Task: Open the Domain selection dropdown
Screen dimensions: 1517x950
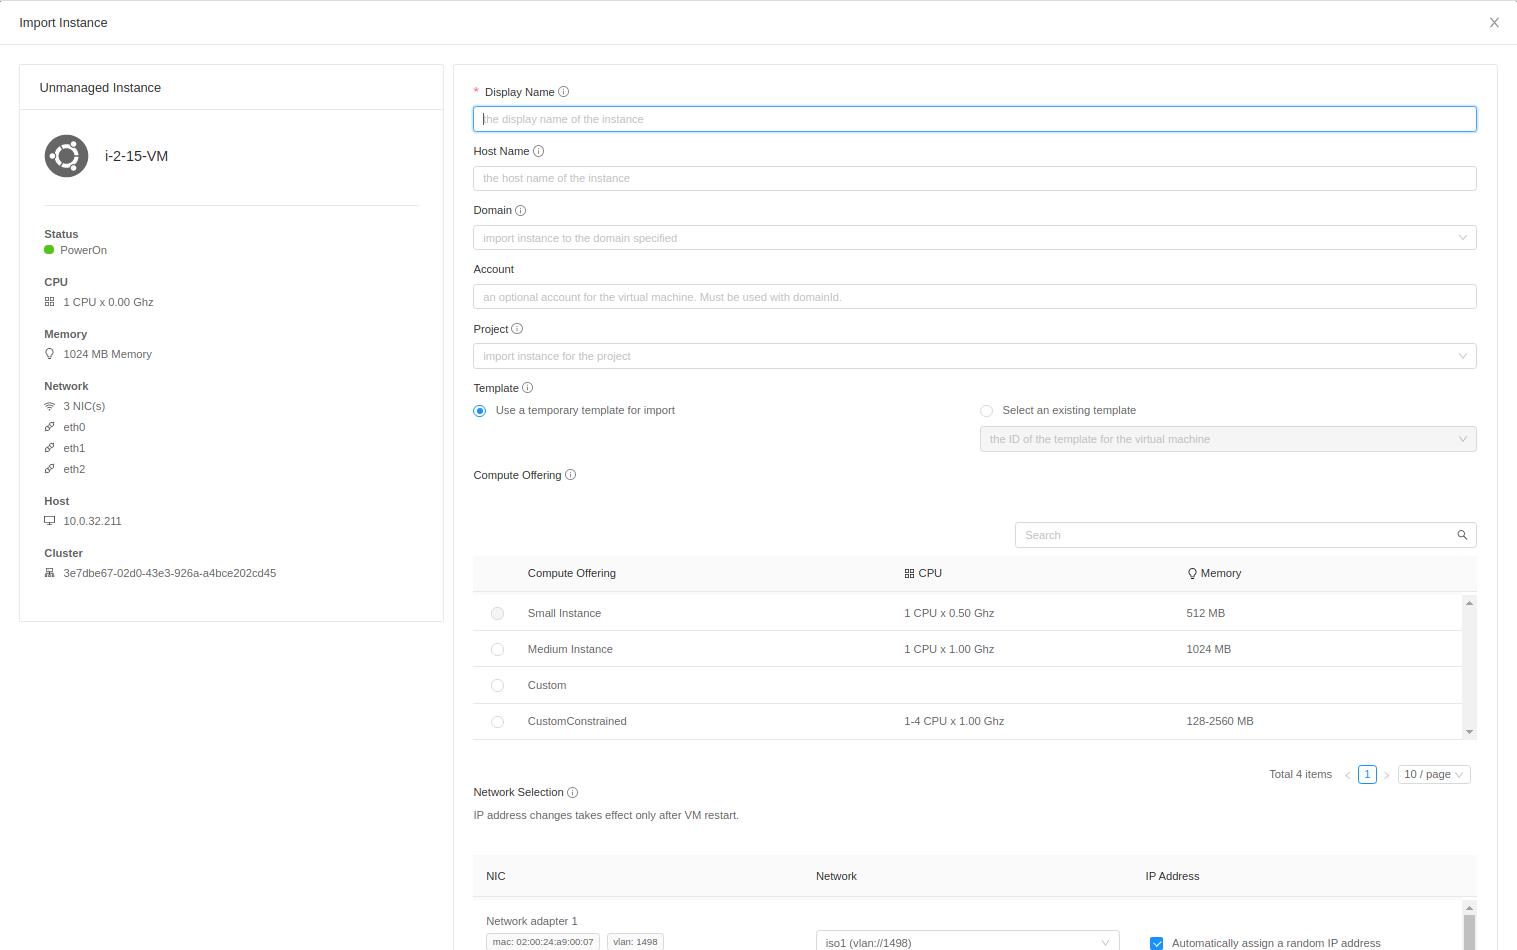Action: 1463,237
